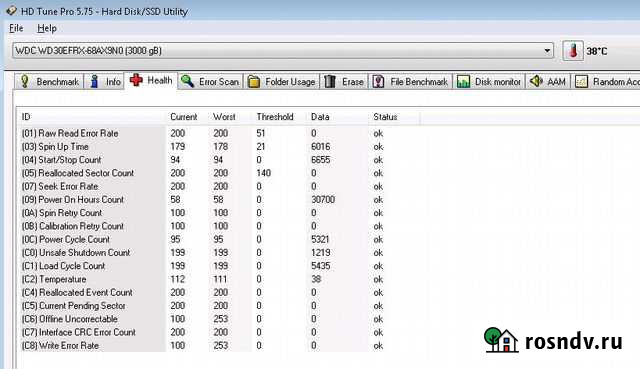Click the 140 threshold value for Reallocated Sector
This screenshot has height=369, width=640.
click(x=264, y=173)
